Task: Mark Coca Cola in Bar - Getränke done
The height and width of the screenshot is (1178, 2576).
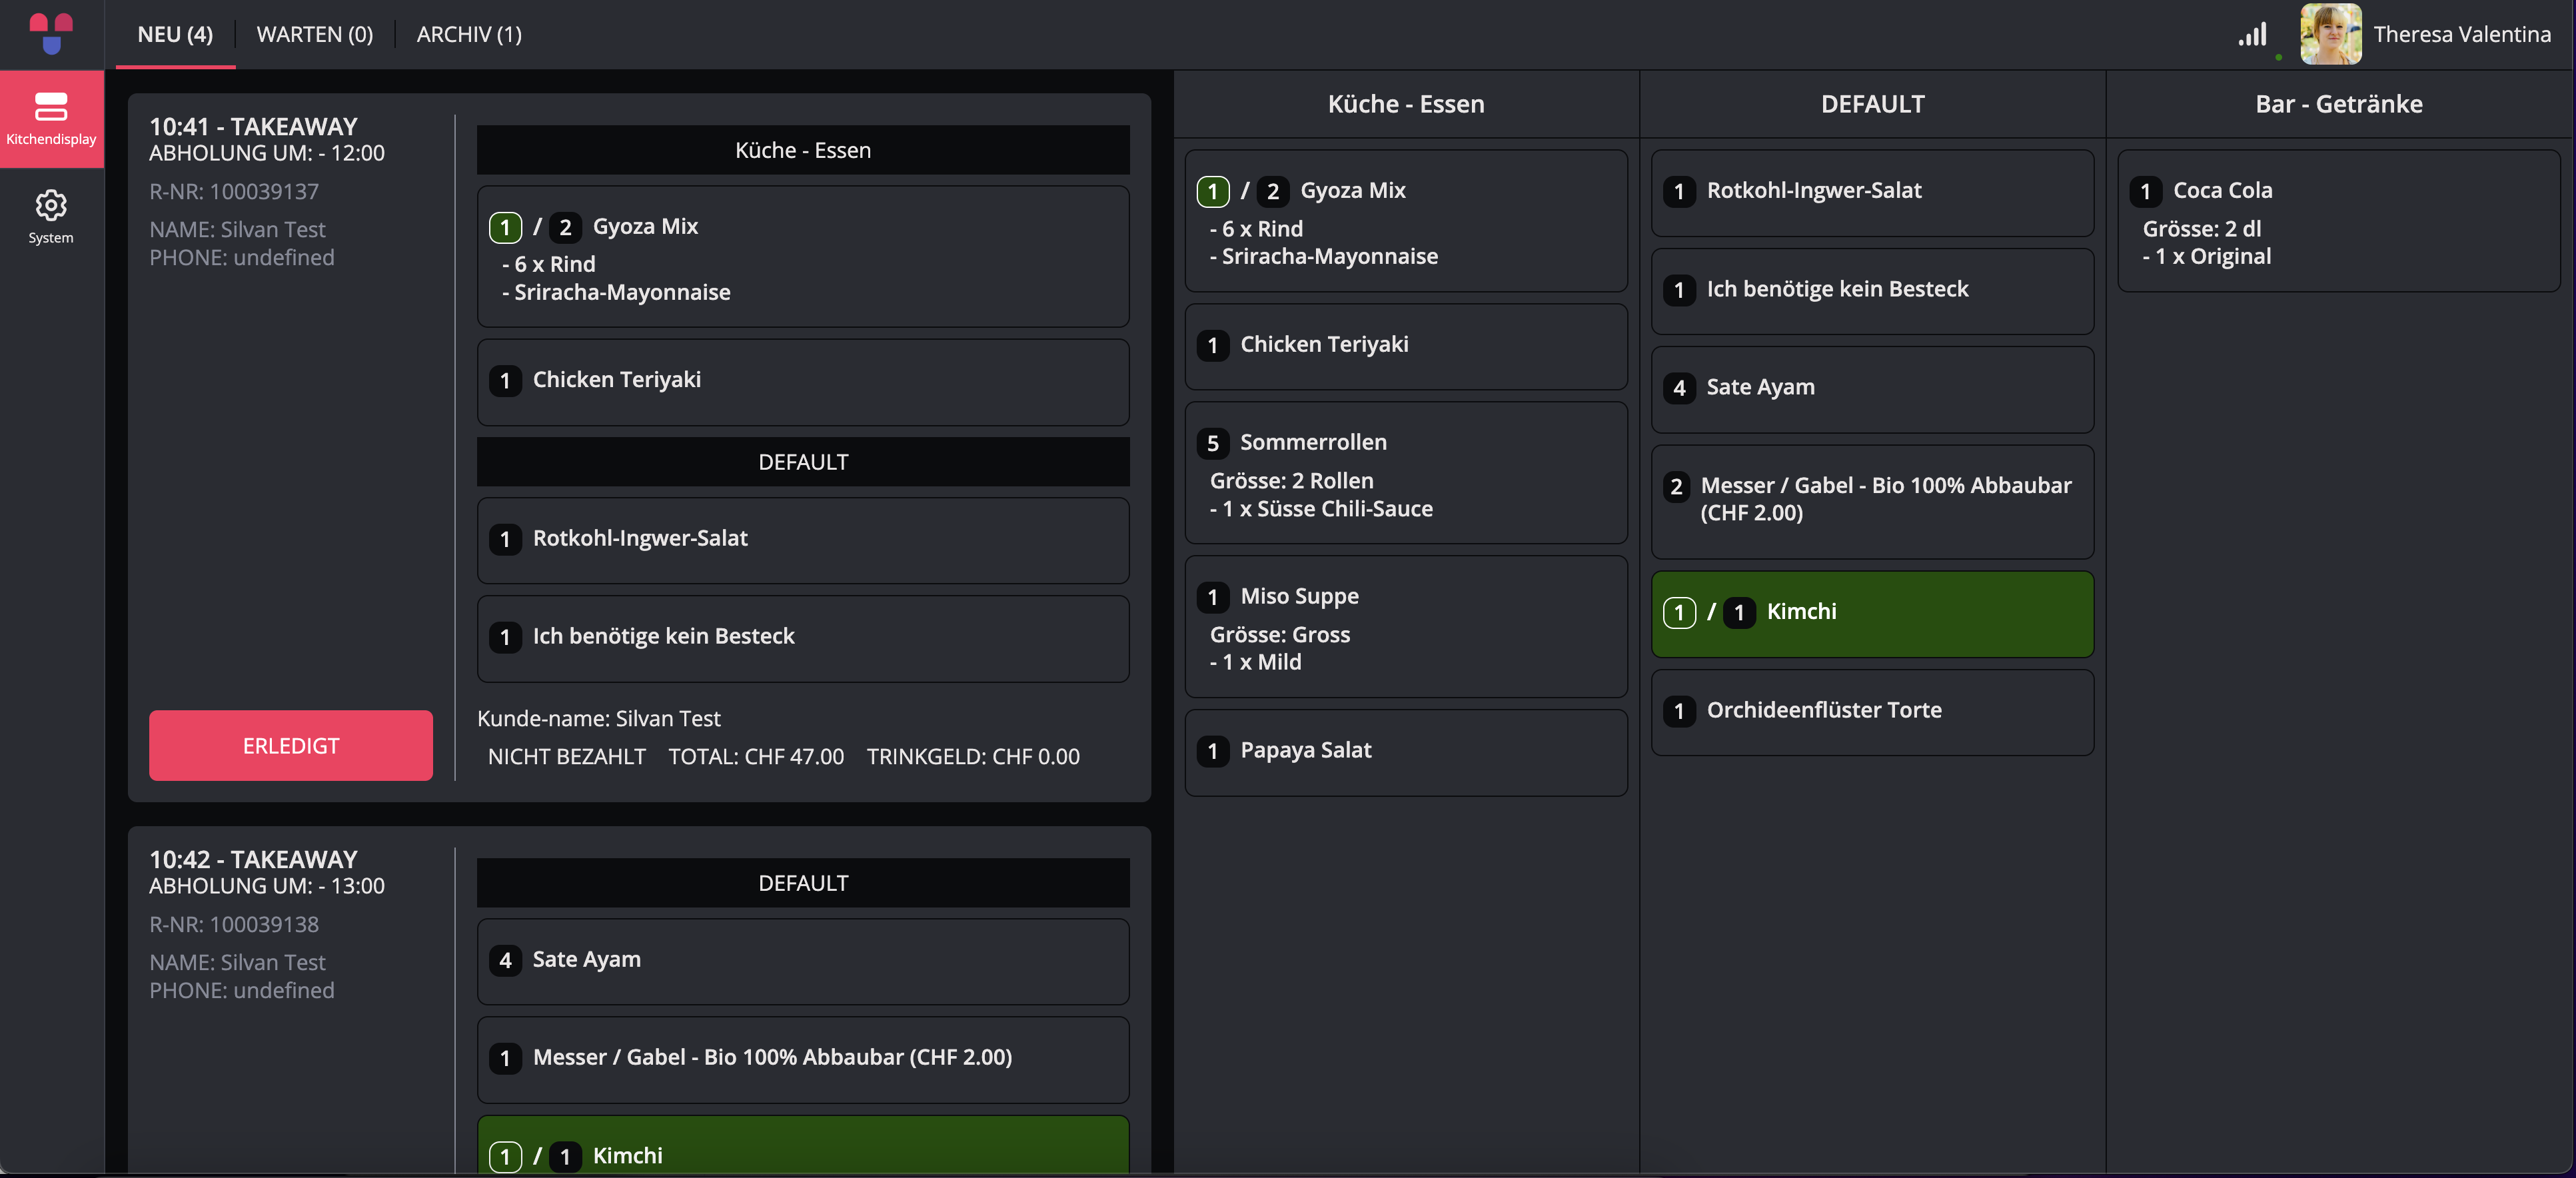Action: [2338, 221]
